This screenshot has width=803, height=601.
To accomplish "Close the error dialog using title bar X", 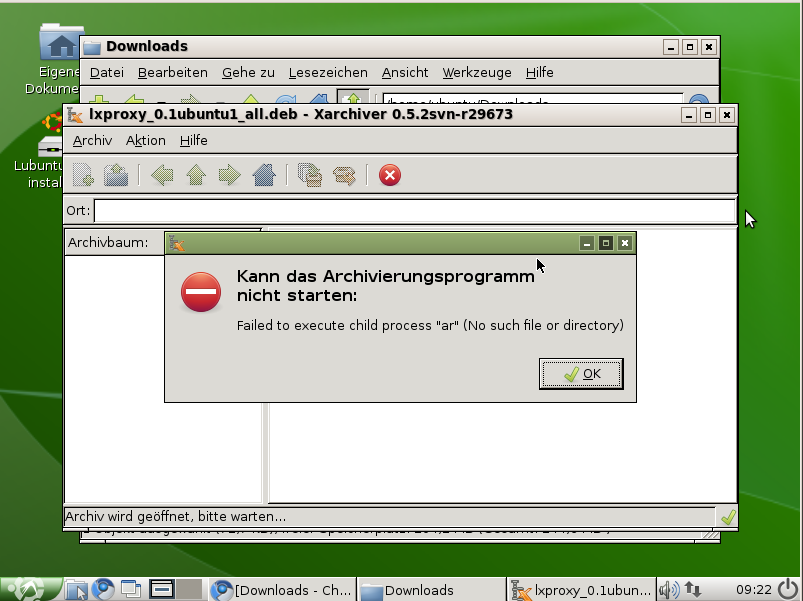I will 625,243.
